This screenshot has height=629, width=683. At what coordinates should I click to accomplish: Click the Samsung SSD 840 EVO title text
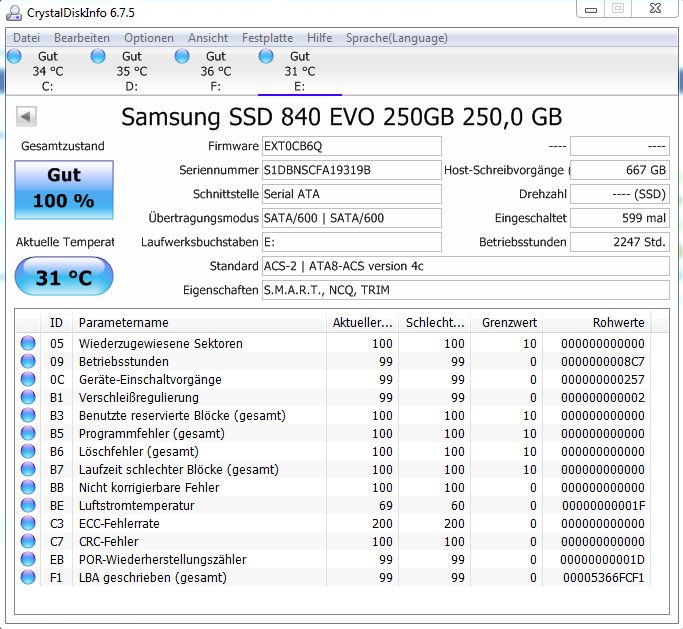(x=342, y=117)
